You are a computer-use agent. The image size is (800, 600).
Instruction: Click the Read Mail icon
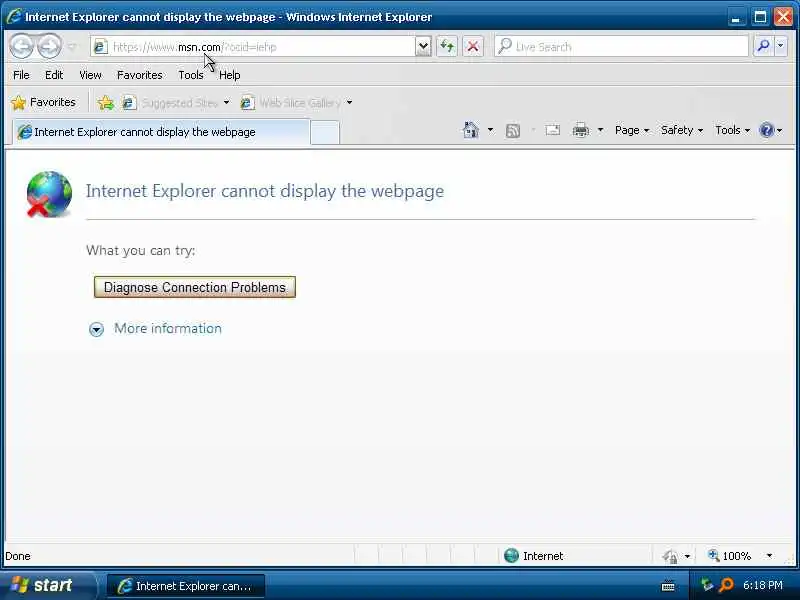tap(553, 130)
